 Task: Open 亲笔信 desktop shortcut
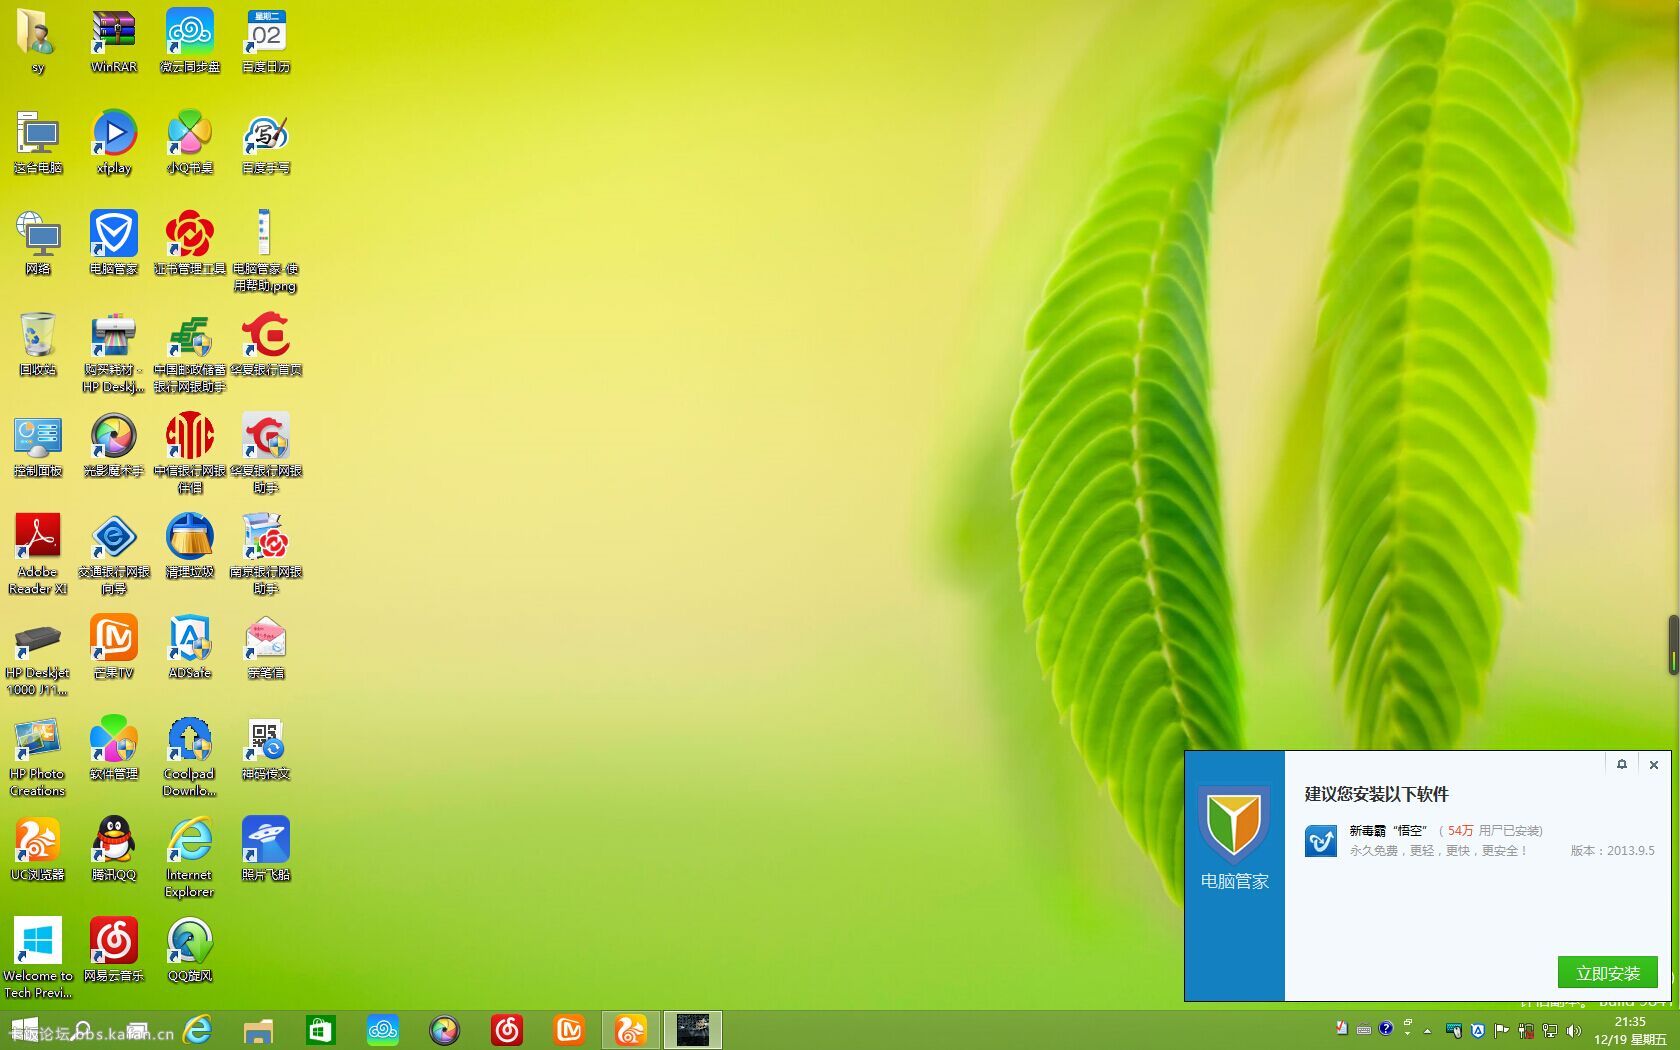[266, 647]
